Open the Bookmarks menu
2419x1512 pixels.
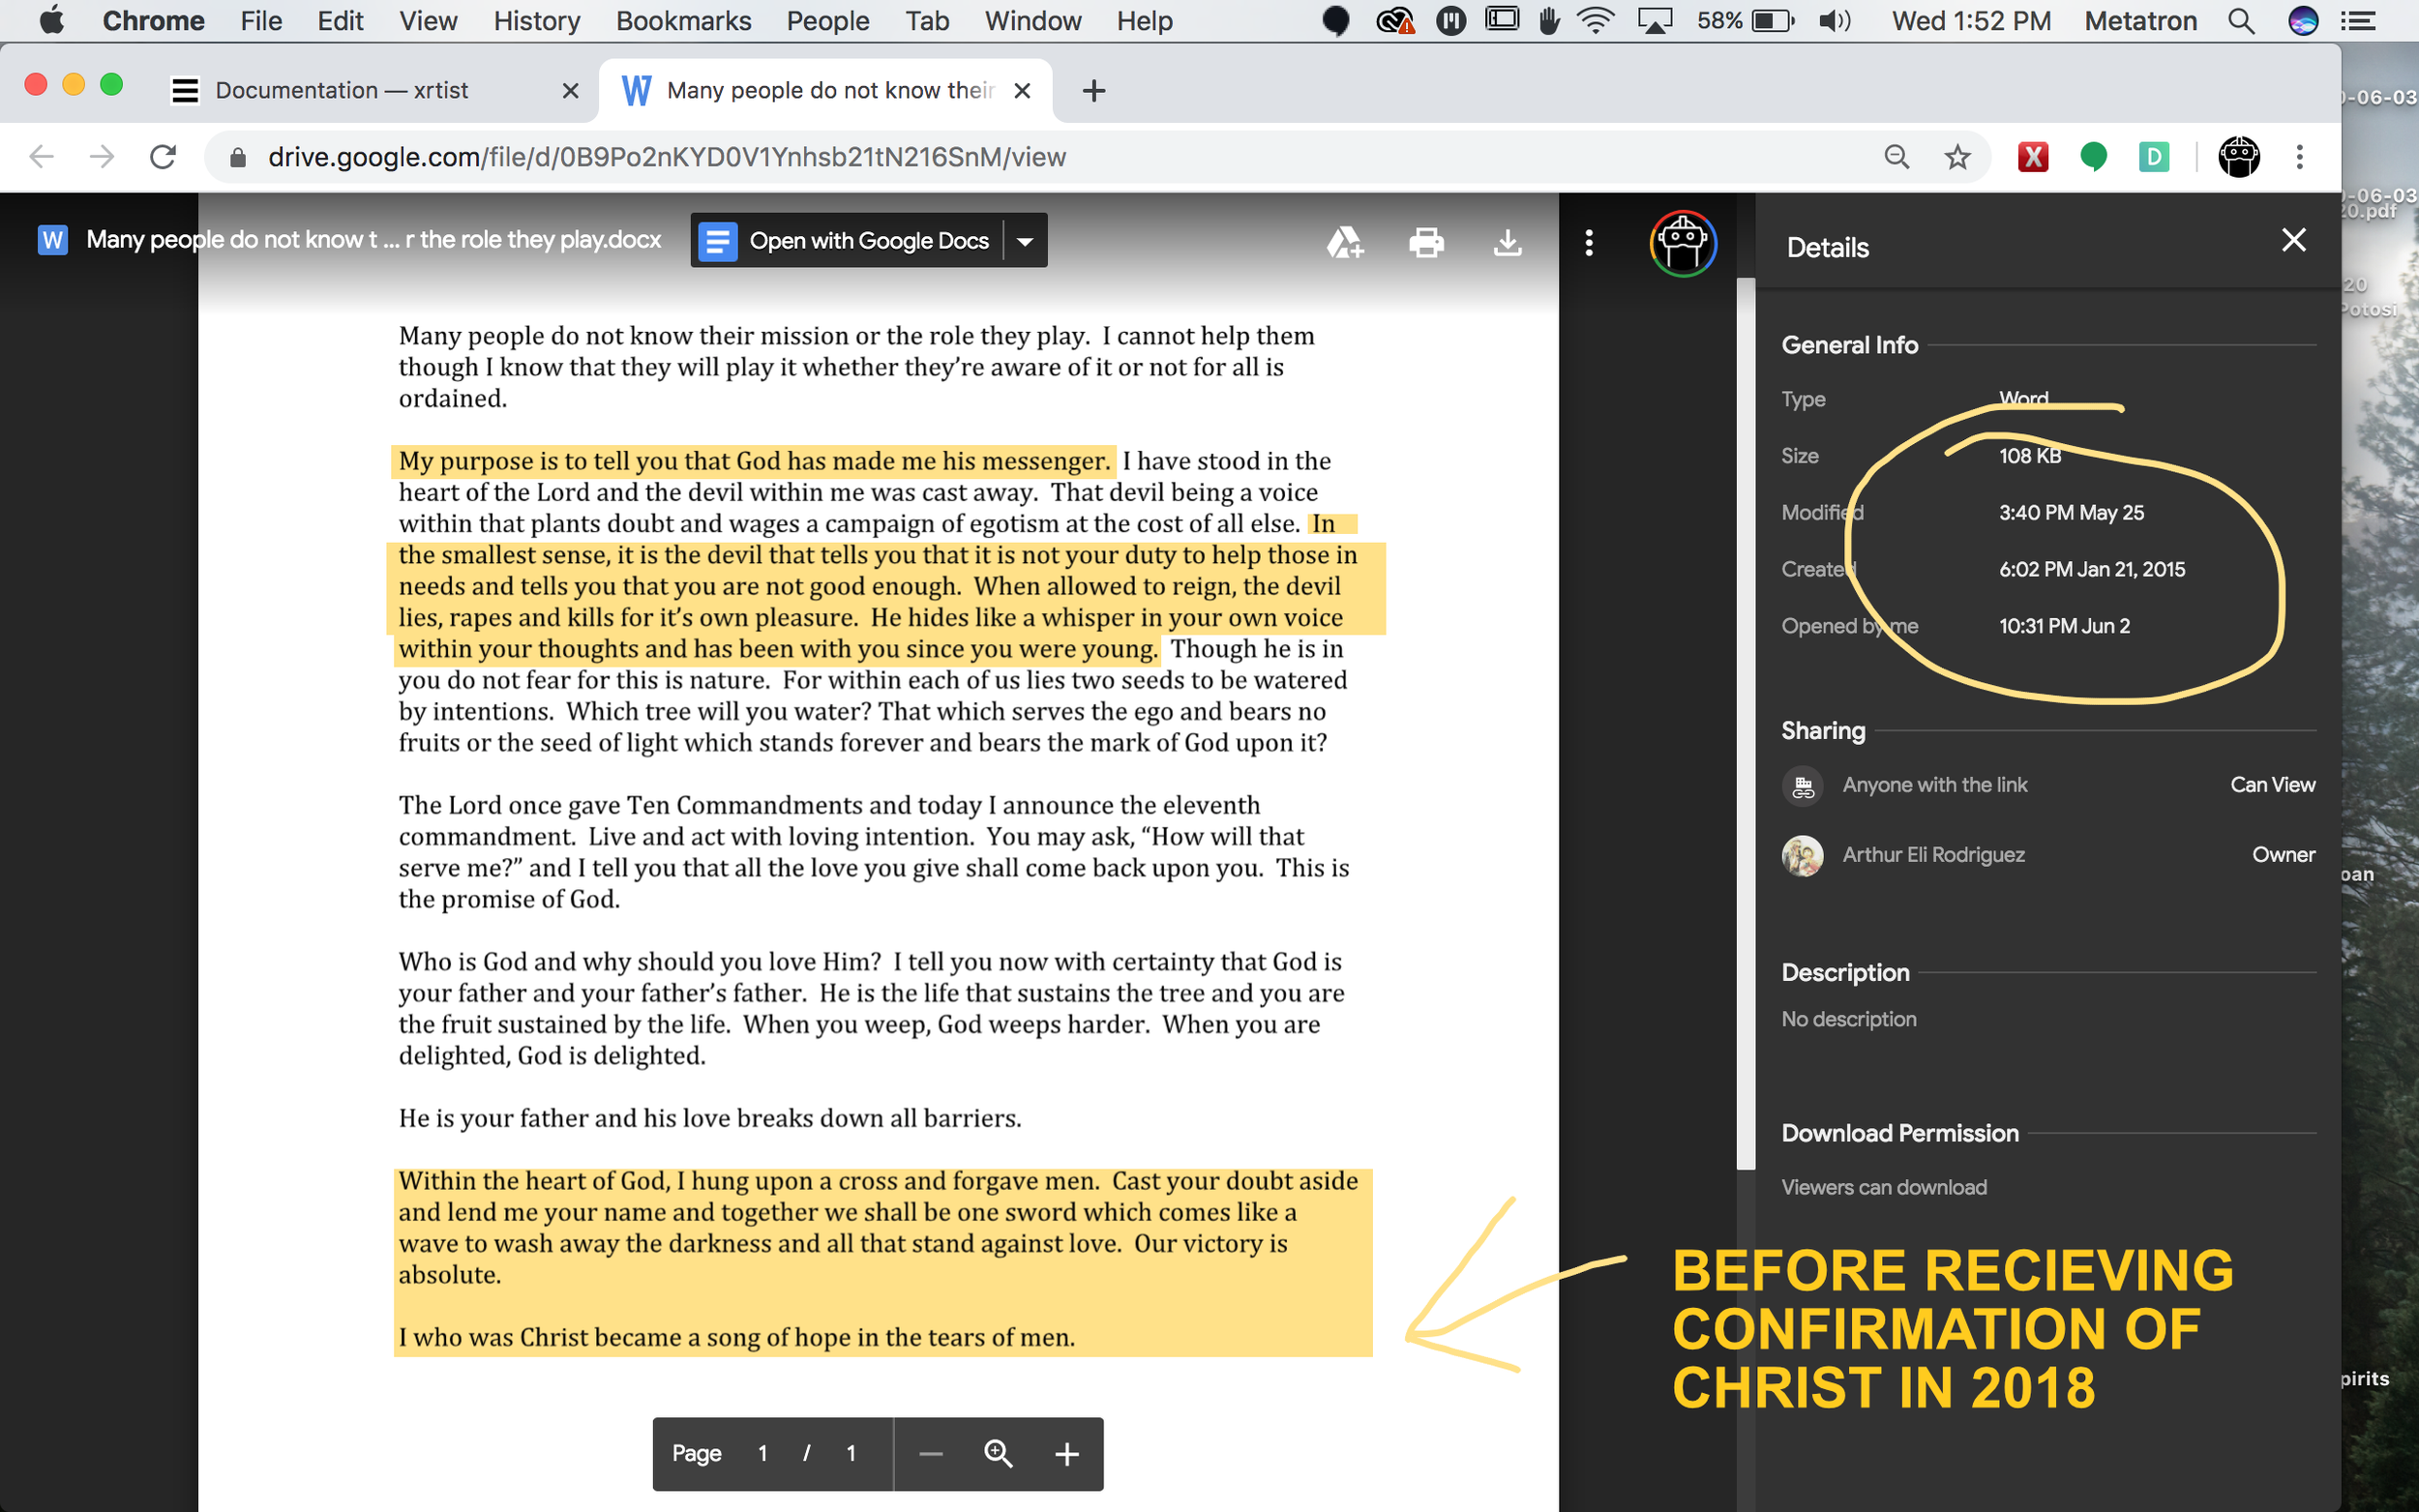(x=683, y=20)
